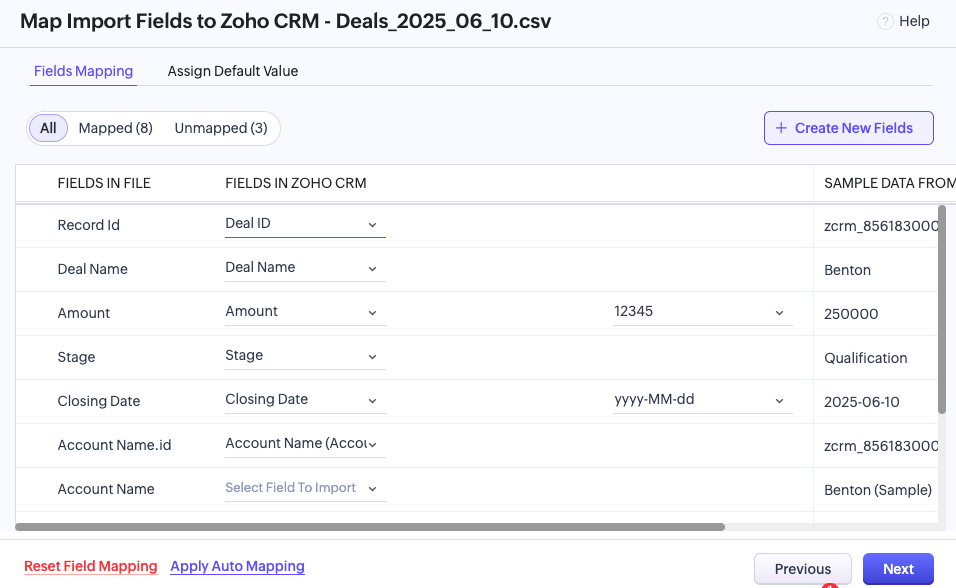This screenshot has width=956, height=588.
Task: Open the Deal Name mapping dropdown
Action: 305,268
